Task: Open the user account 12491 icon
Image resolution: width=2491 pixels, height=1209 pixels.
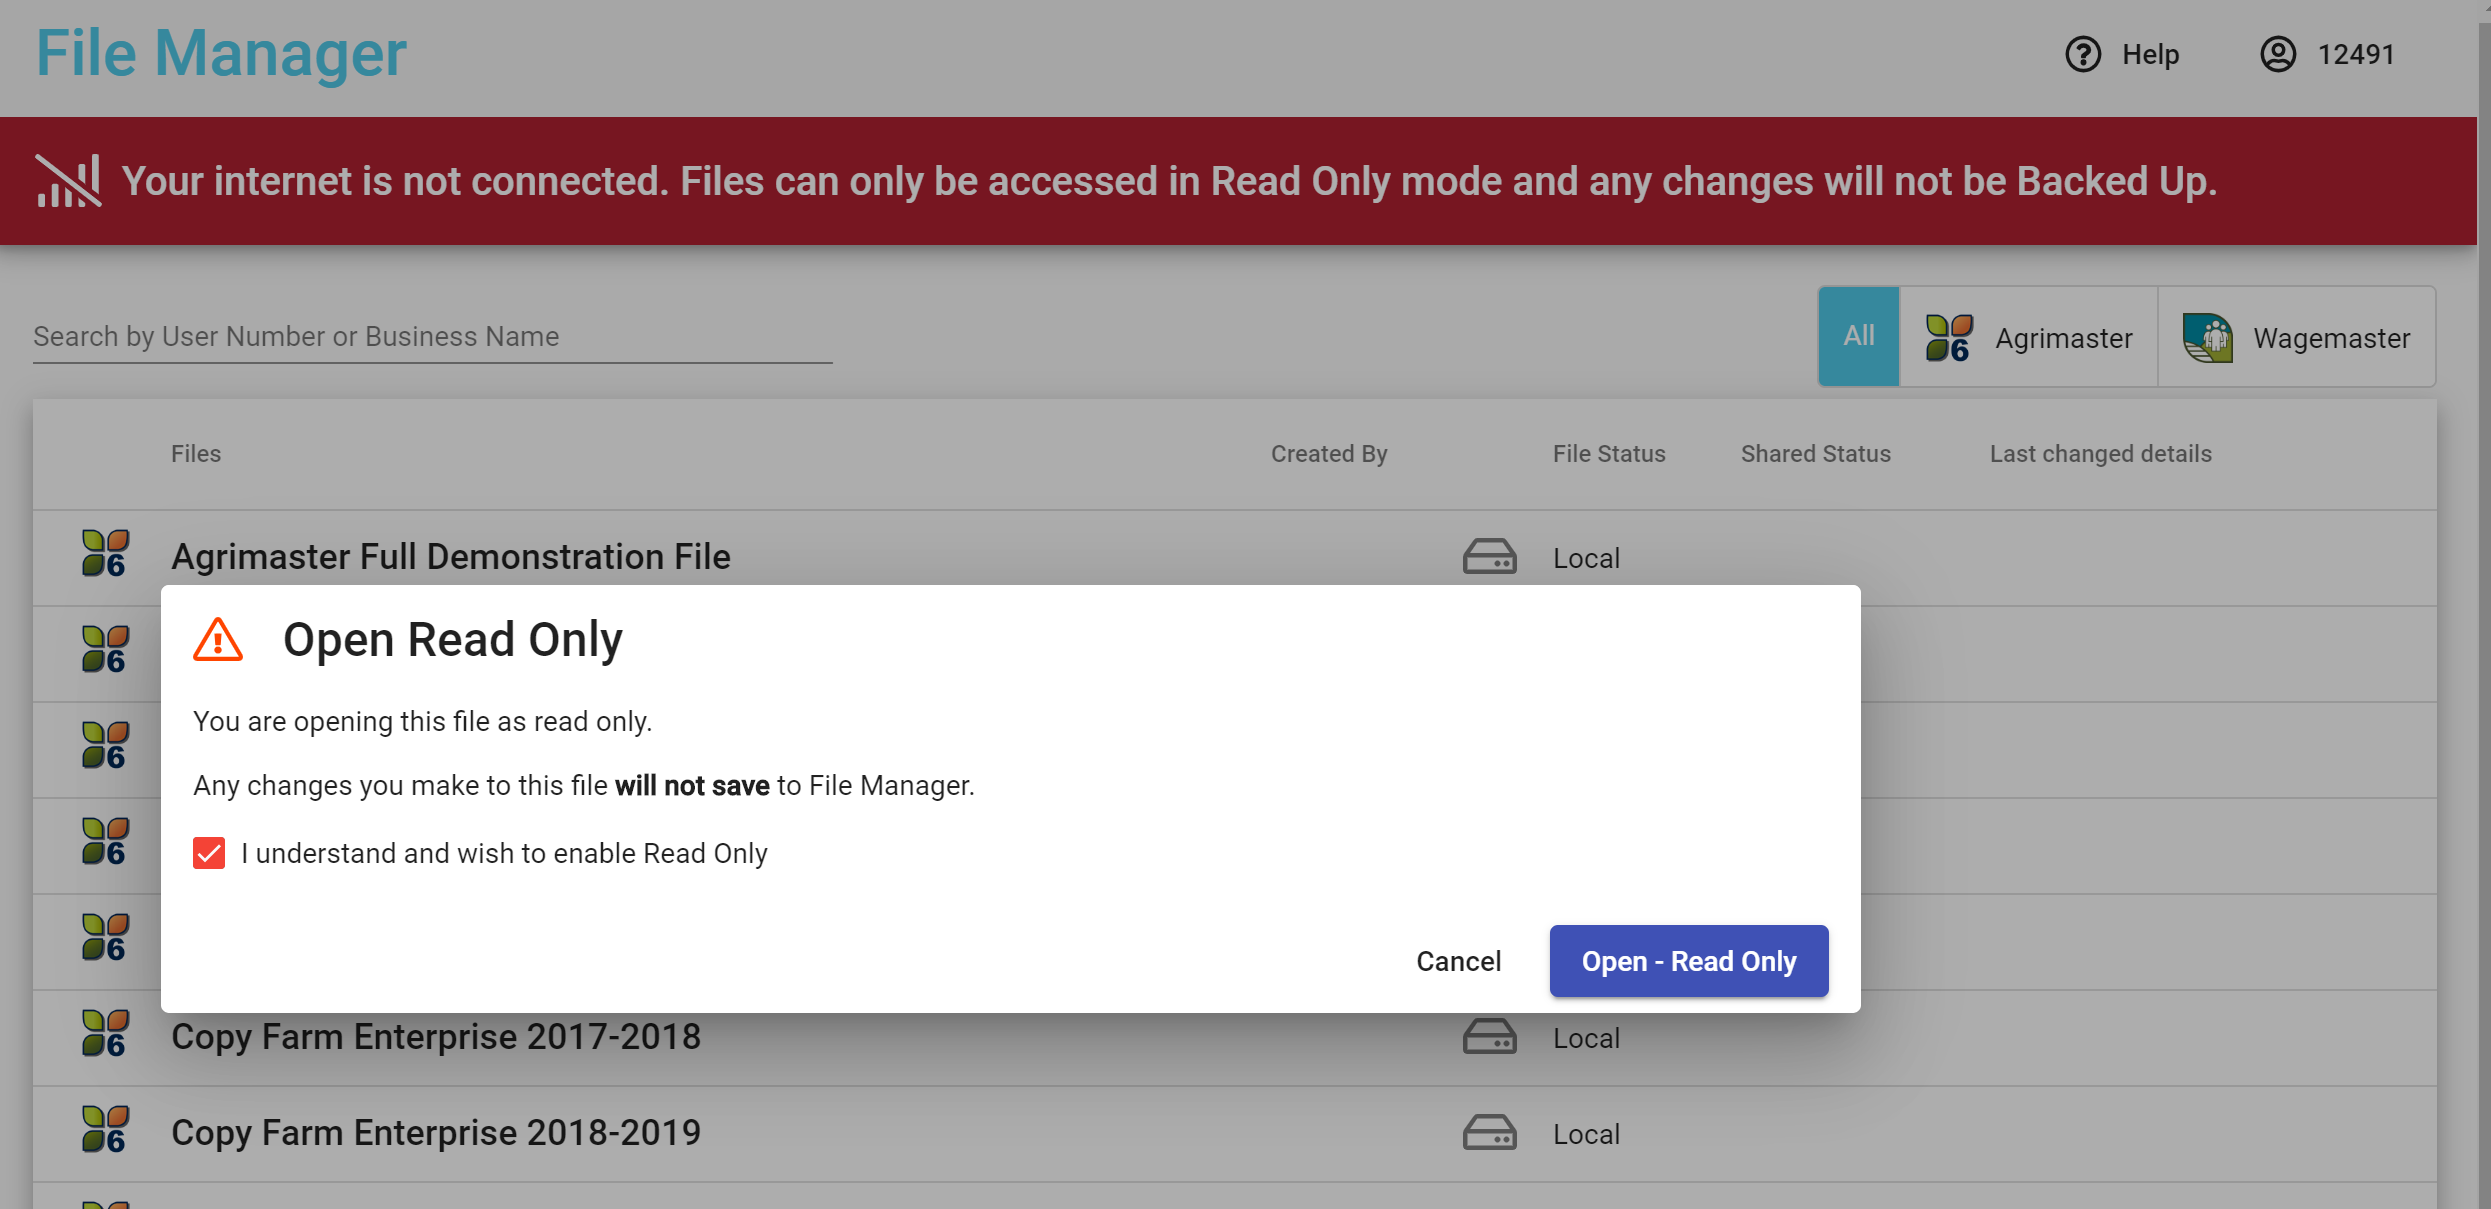Action: [x=2278, y=54]
